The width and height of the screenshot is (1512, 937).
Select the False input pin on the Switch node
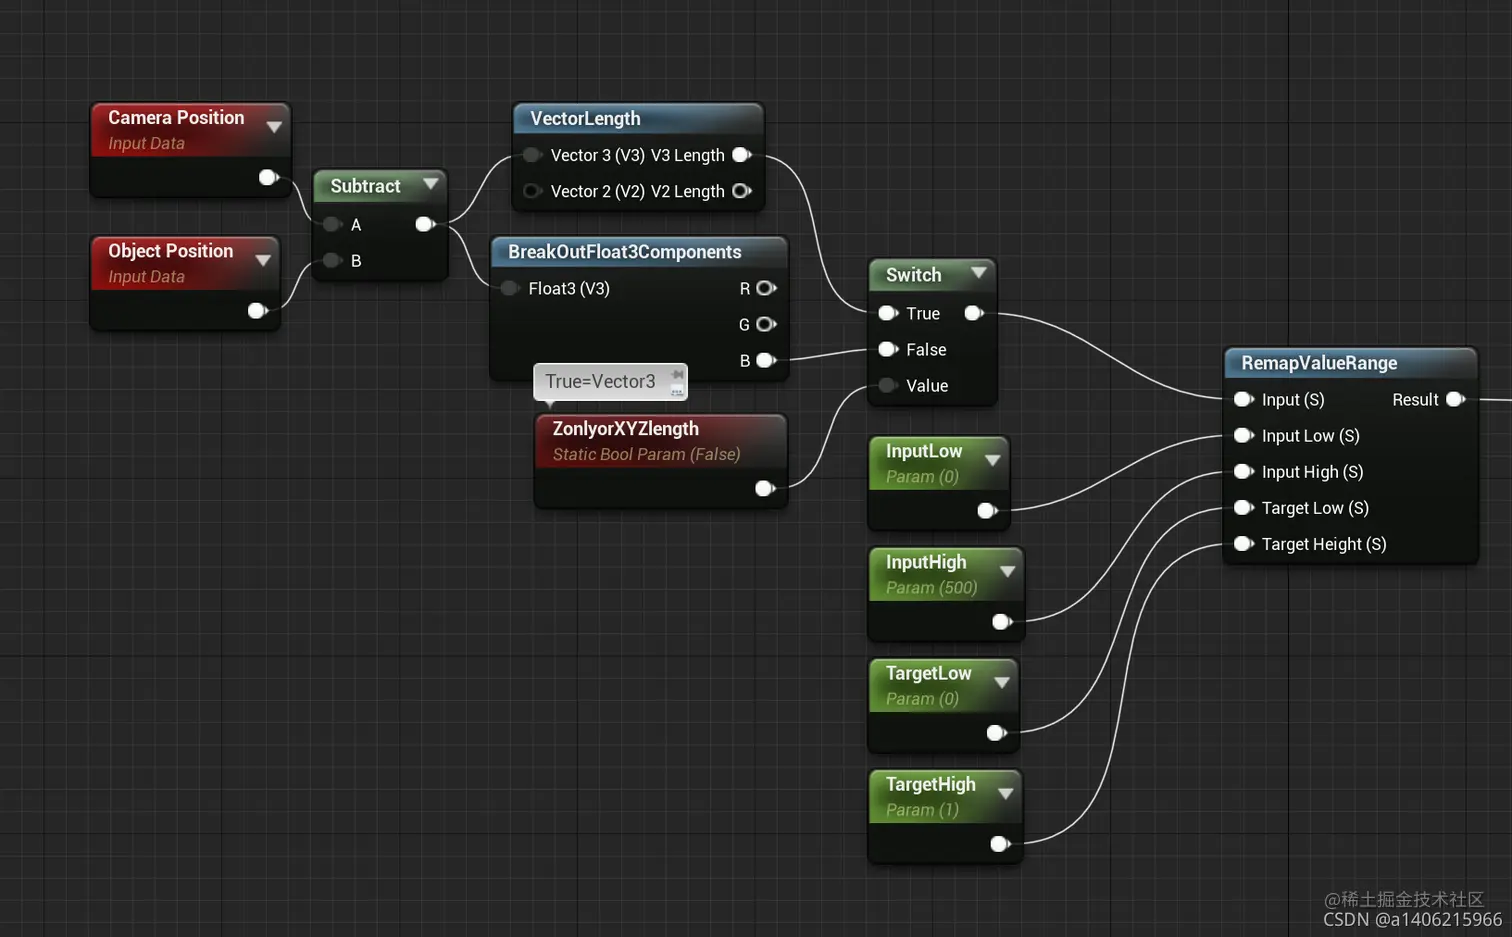pyautogui.click(x=887, y=349)
